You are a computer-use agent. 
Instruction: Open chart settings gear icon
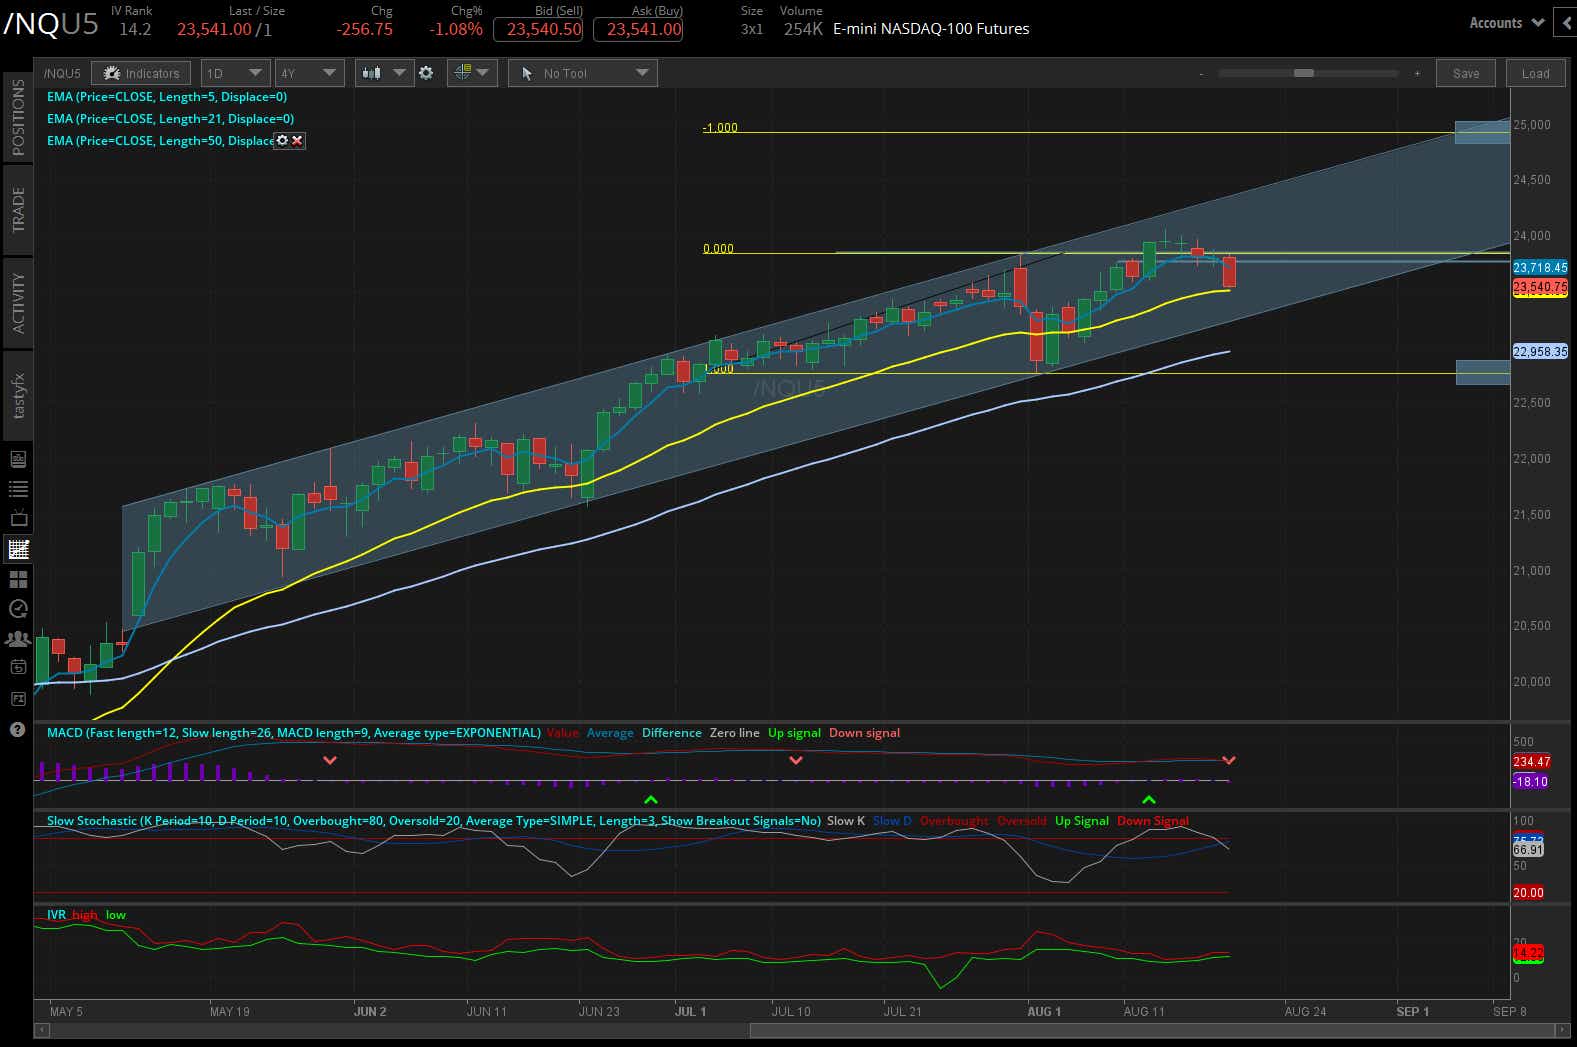(426, 73)
